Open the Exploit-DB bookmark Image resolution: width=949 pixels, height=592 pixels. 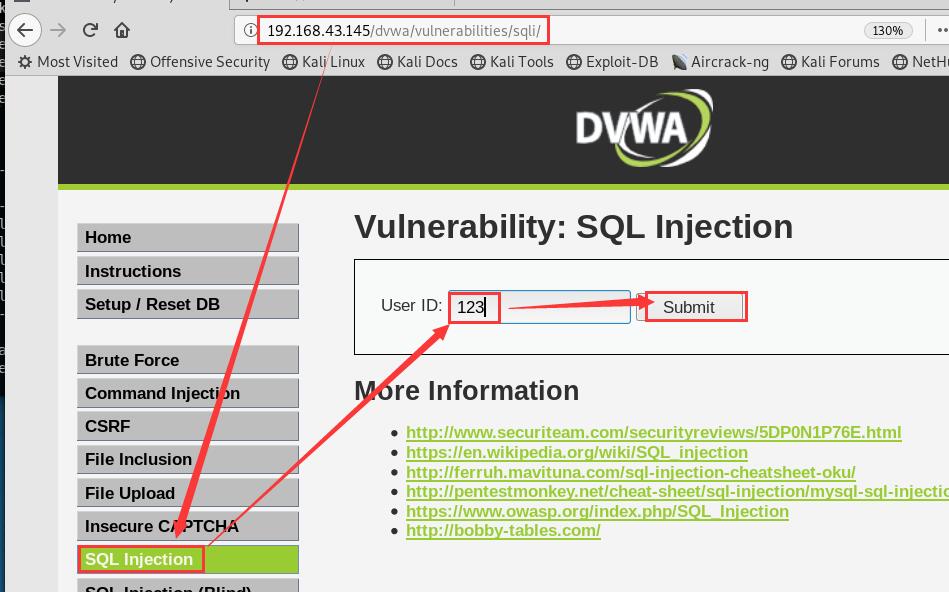click(x=612, y=62)
